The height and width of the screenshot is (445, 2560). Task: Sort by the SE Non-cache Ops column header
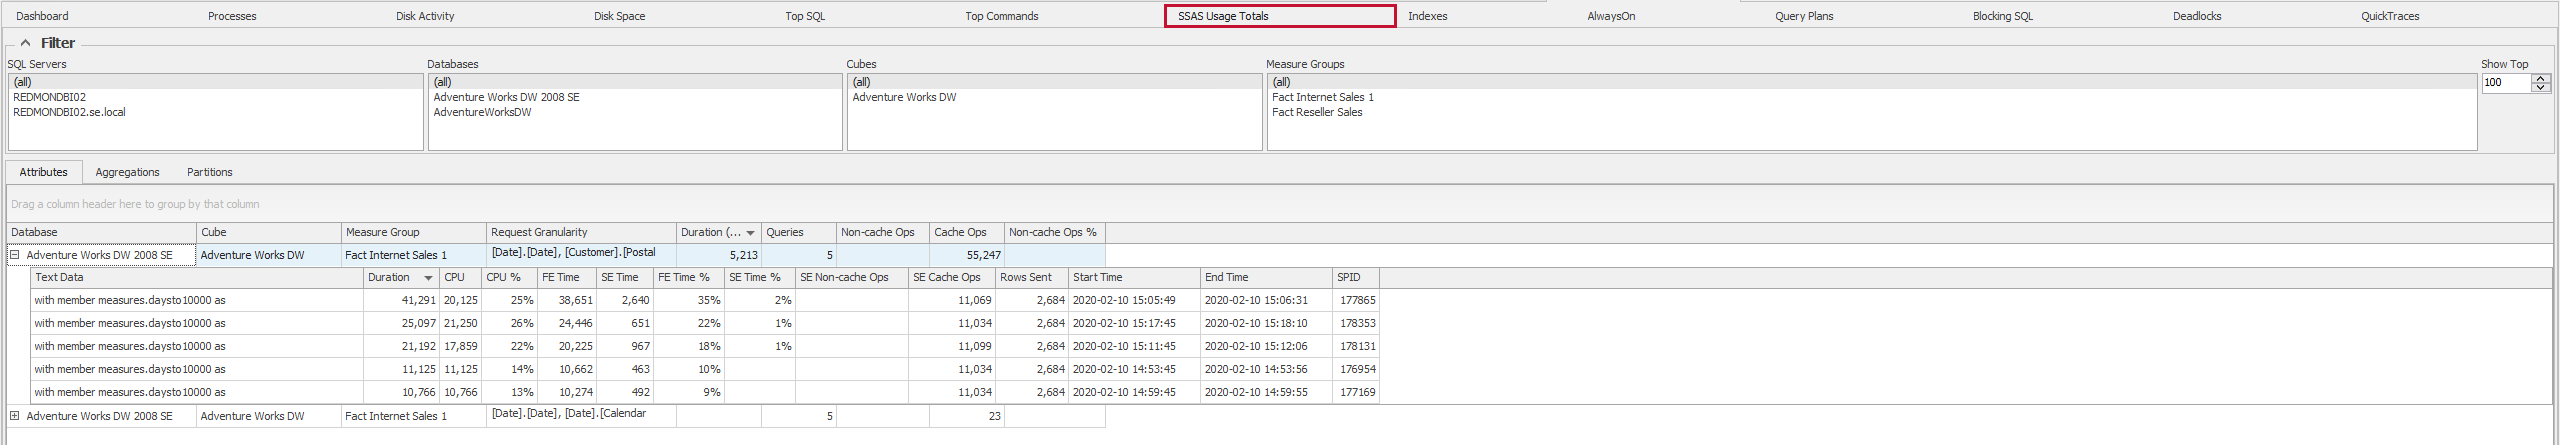pyautogui.click(x=852, y=277)
